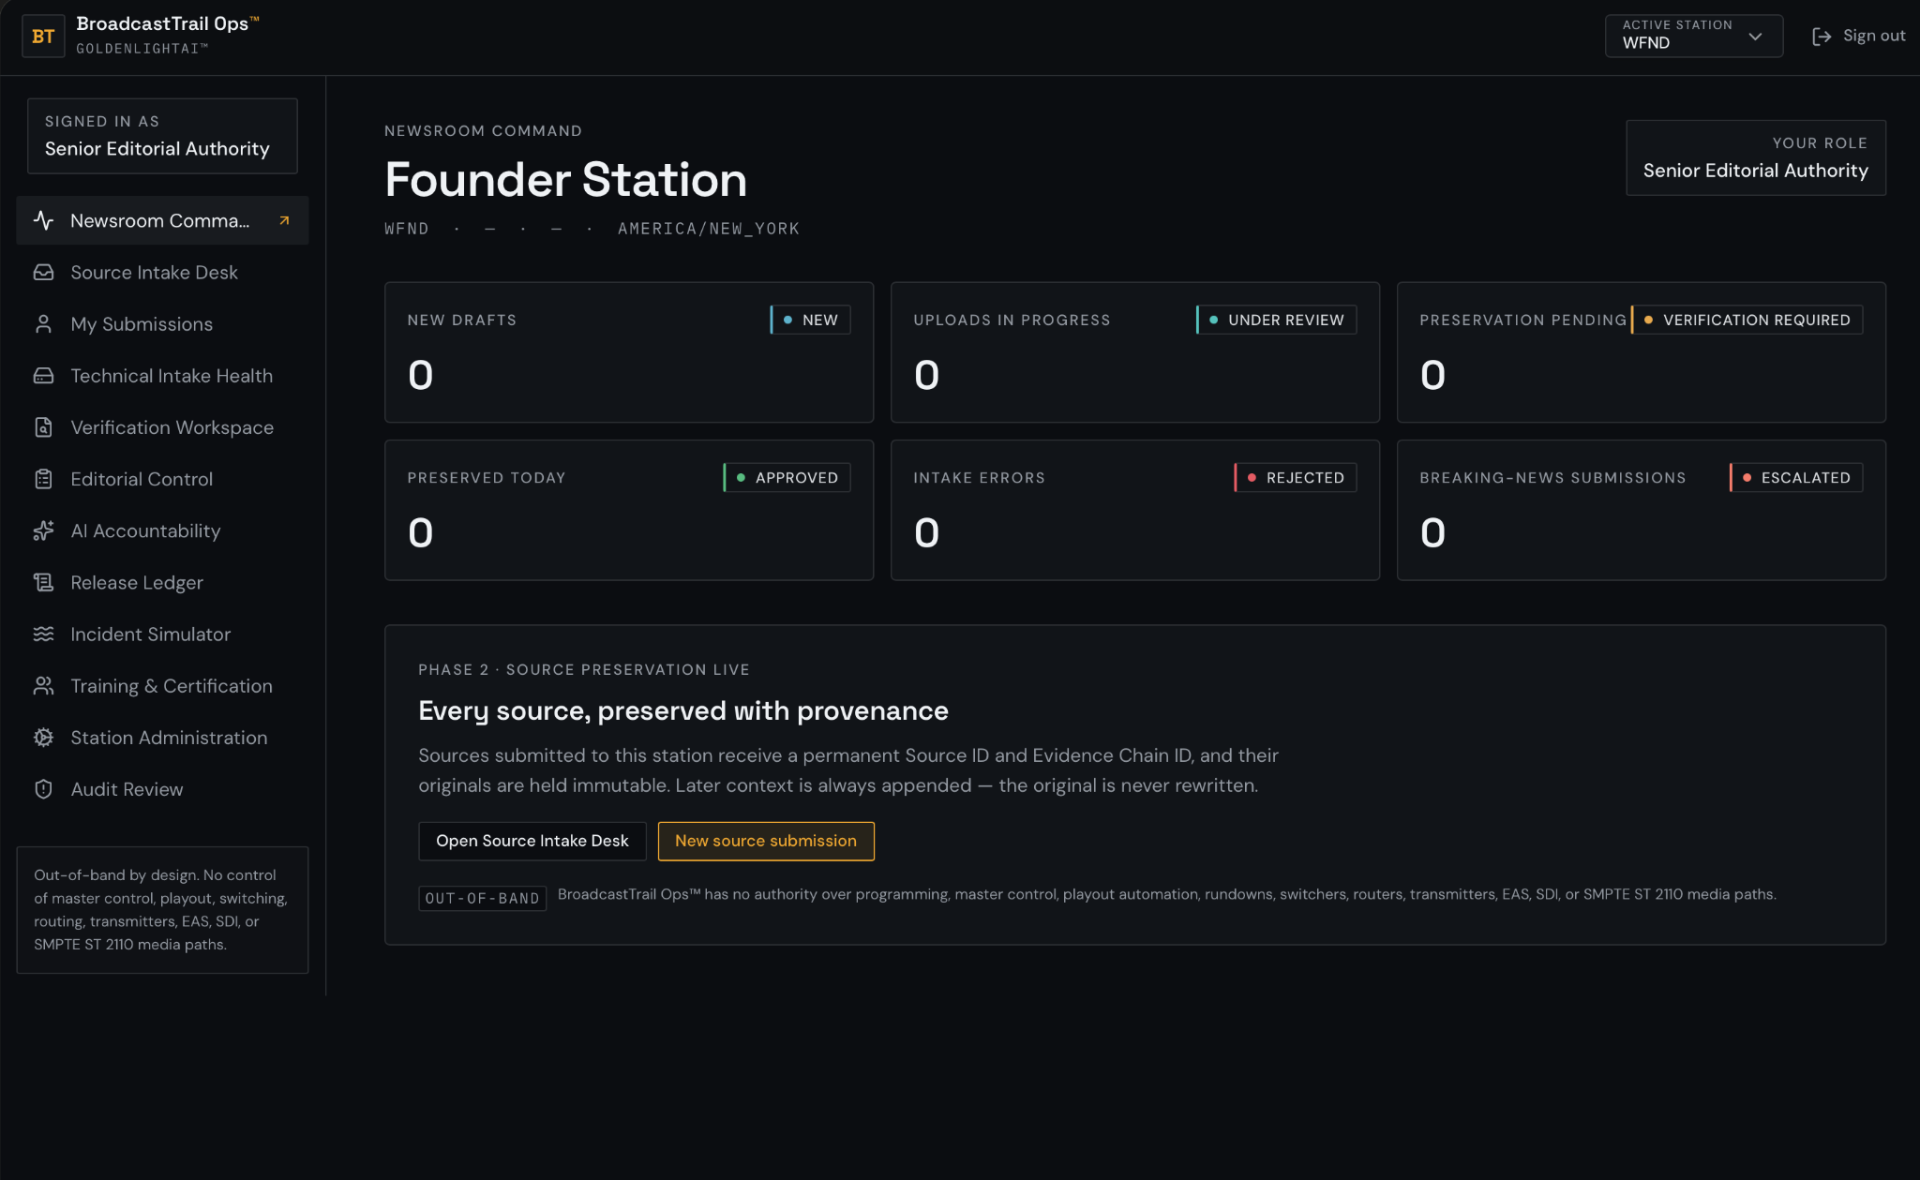Click New source submission button
Image resolution: width=1920 pixels, height=1180 pixels.
[766, 841]
